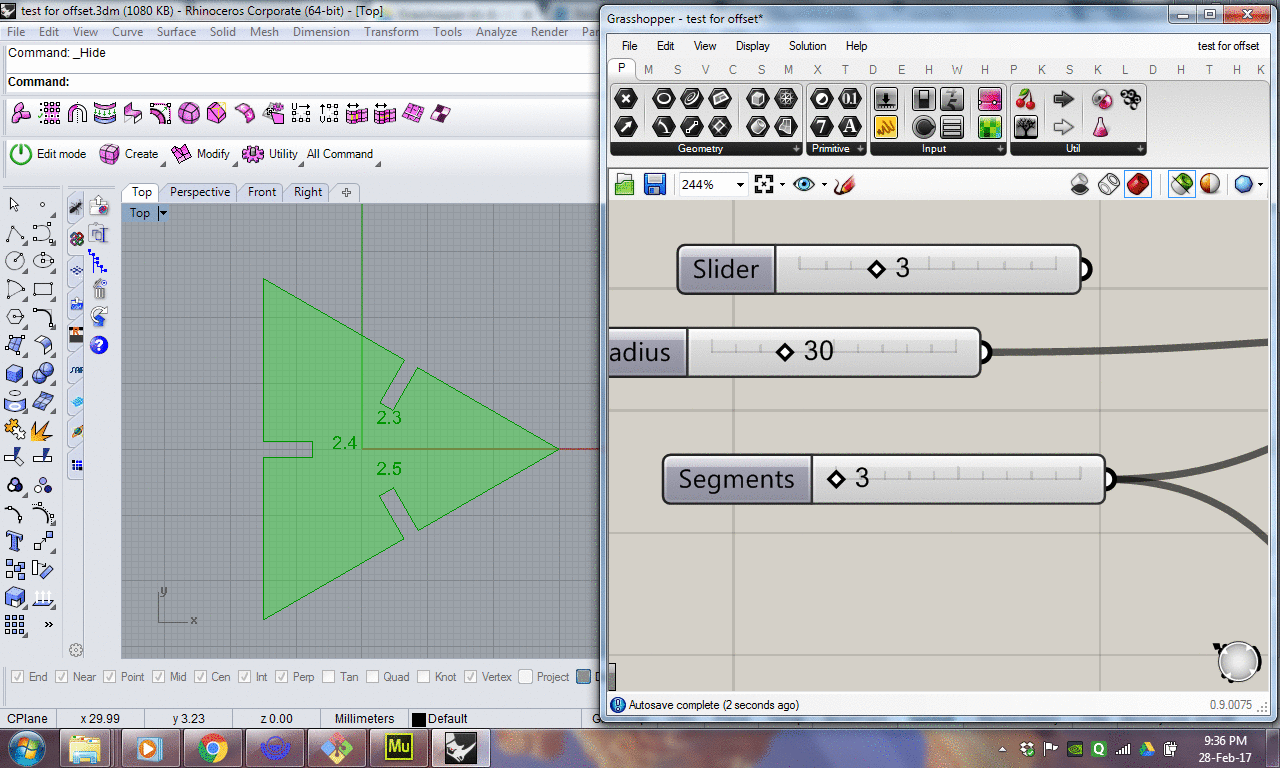Expand the Util panel dropdown arrow
Screen dimensions: 1280x768
point(1141,149)
